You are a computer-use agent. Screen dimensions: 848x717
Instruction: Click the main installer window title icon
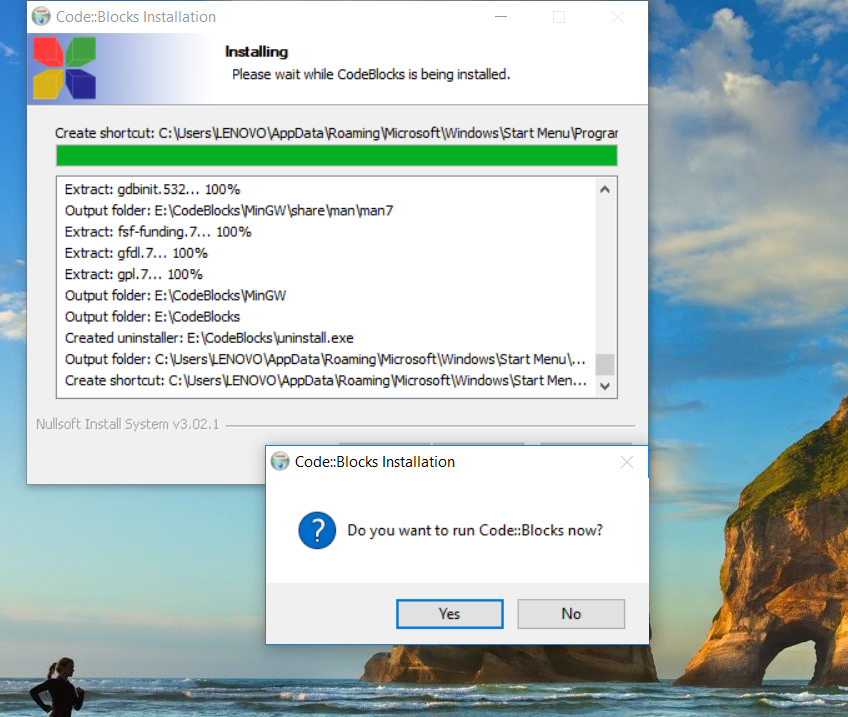[x=41, y=17]
